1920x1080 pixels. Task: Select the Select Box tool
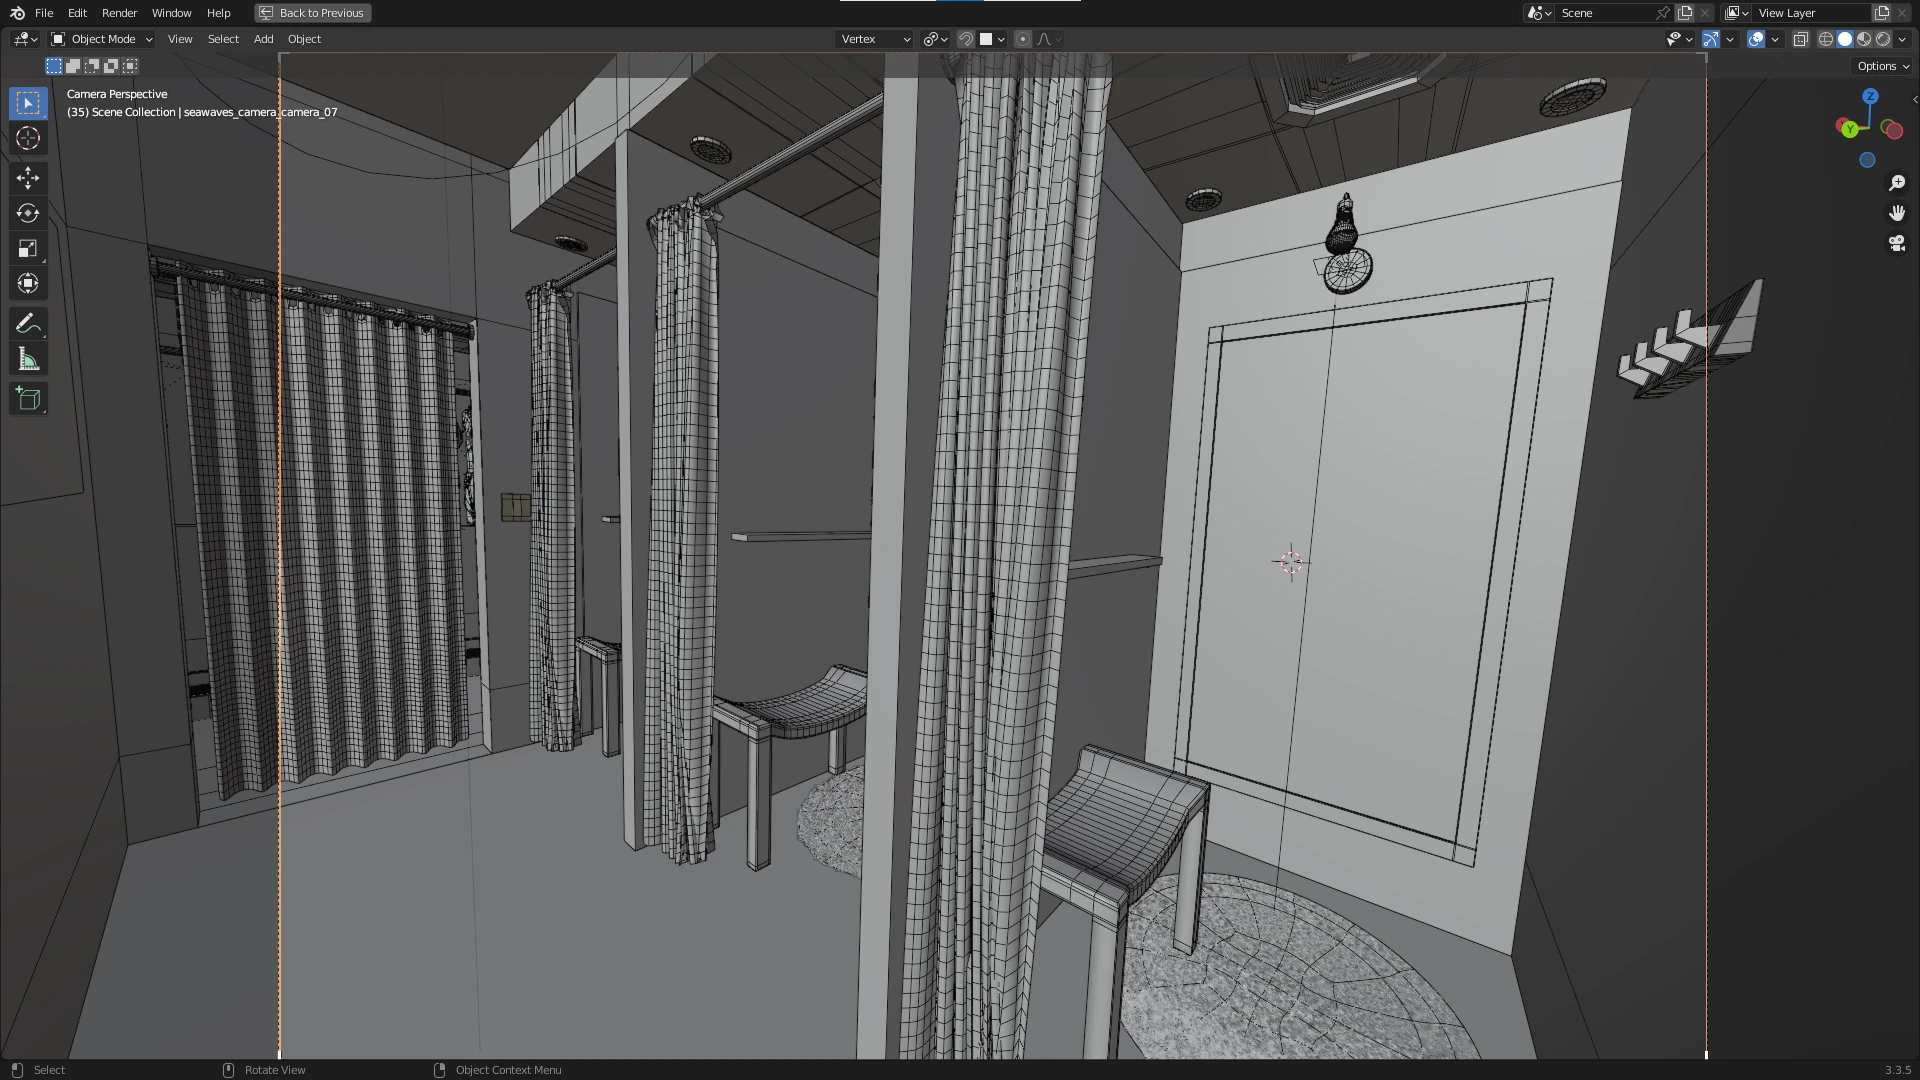click(x=28, y=103)
